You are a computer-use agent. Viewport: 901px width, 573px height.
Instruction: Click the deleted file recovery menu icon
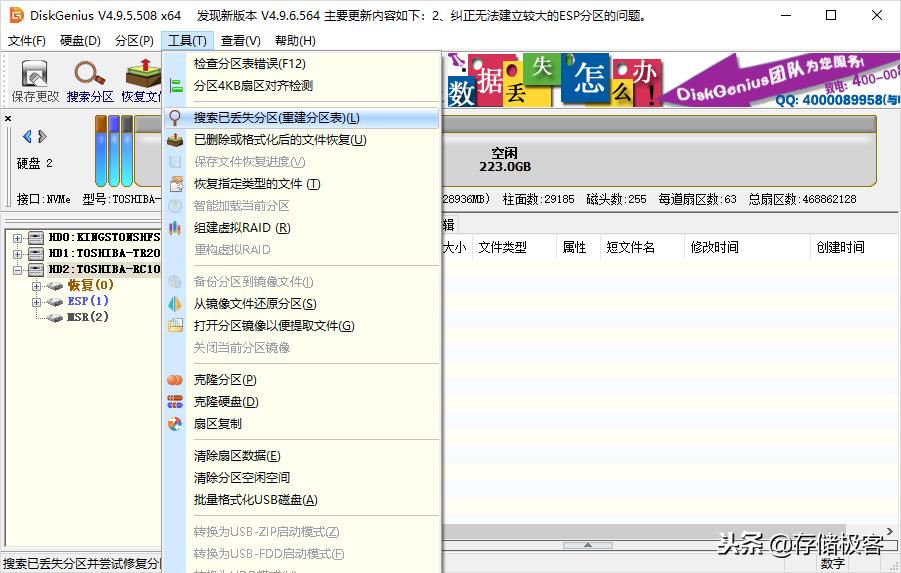pos(175,140)
